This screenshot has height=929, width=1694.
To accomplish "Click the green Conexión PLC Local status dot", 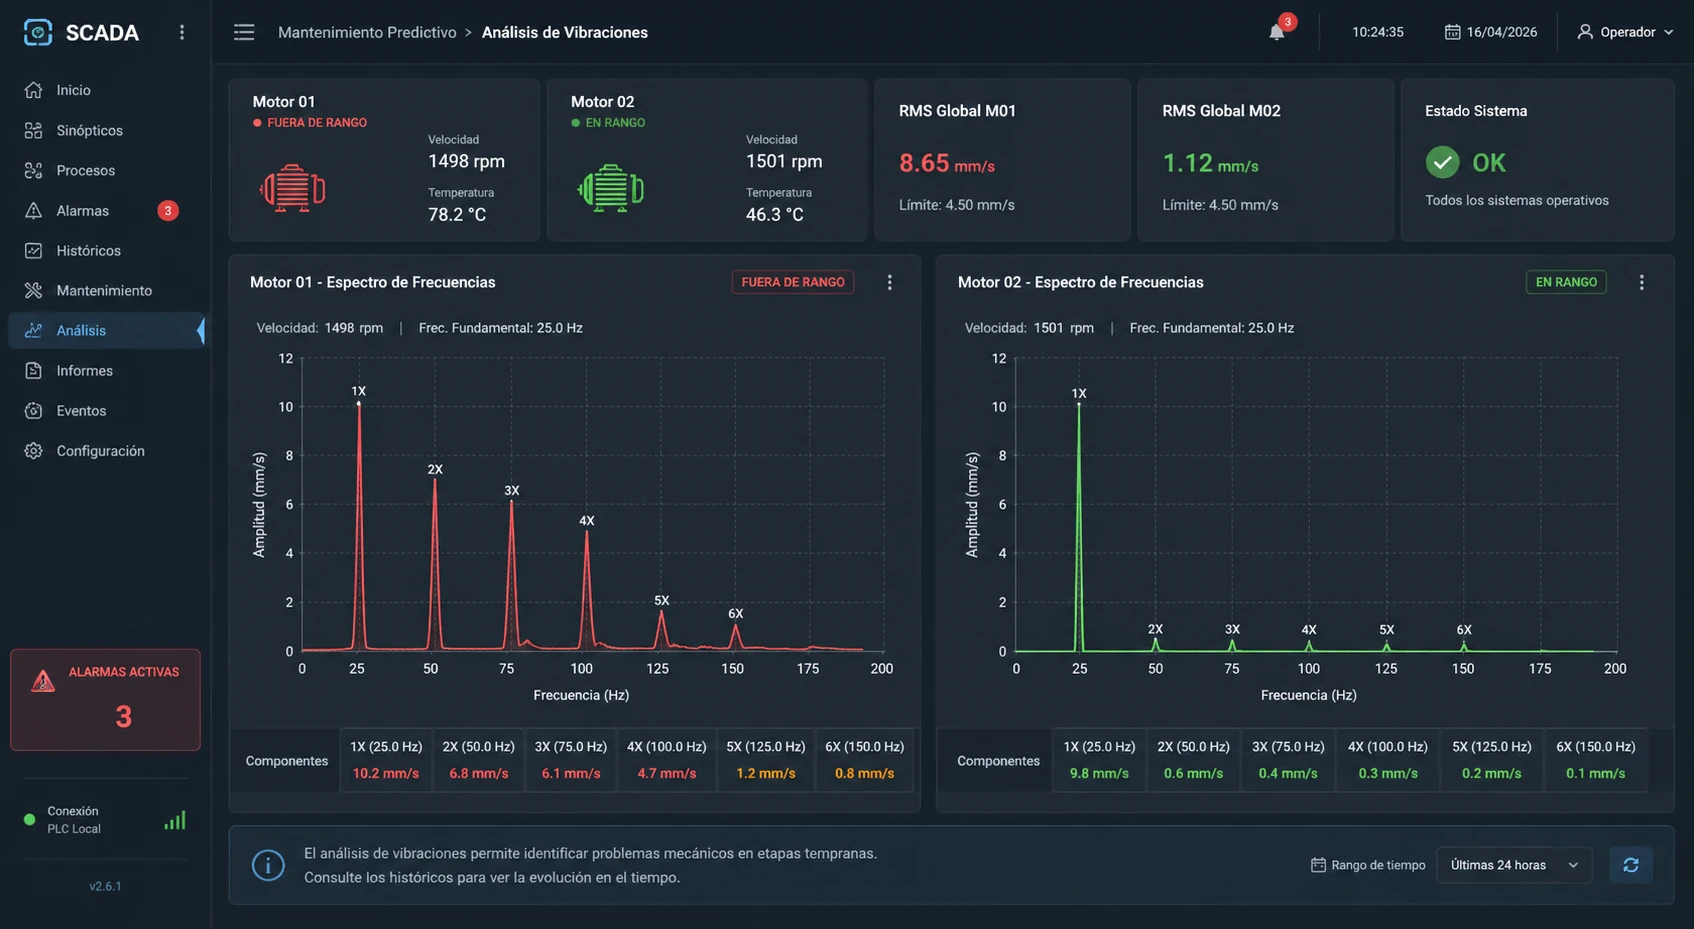I will click(29, 820).
